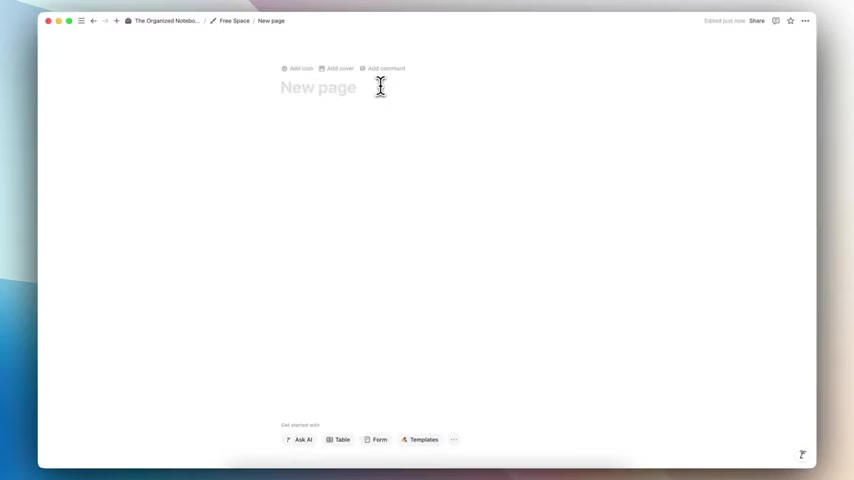Viewport: 854px width, 480px height.
Task: Insert a Form from get started
Action: click(x=376, y=440)
